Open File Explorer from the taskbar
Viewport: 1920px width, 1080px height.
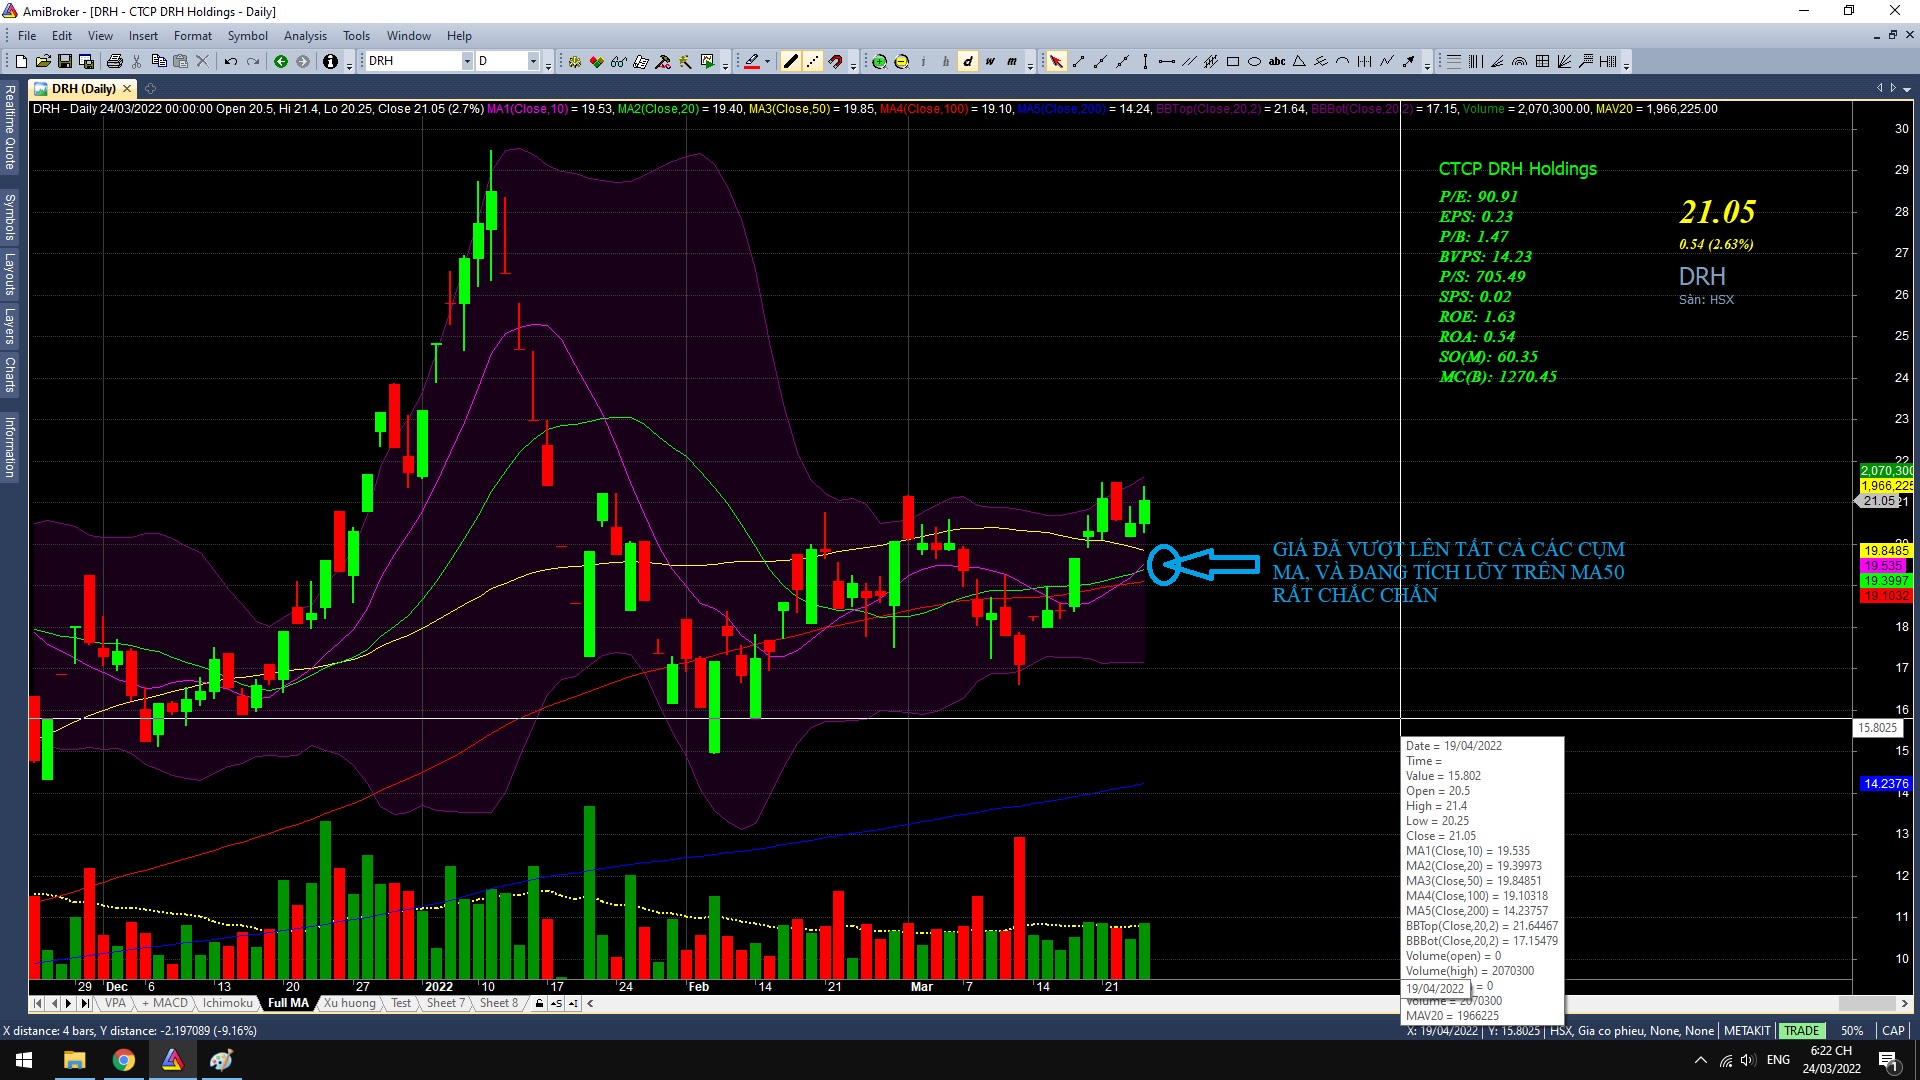pos(75,1060)
